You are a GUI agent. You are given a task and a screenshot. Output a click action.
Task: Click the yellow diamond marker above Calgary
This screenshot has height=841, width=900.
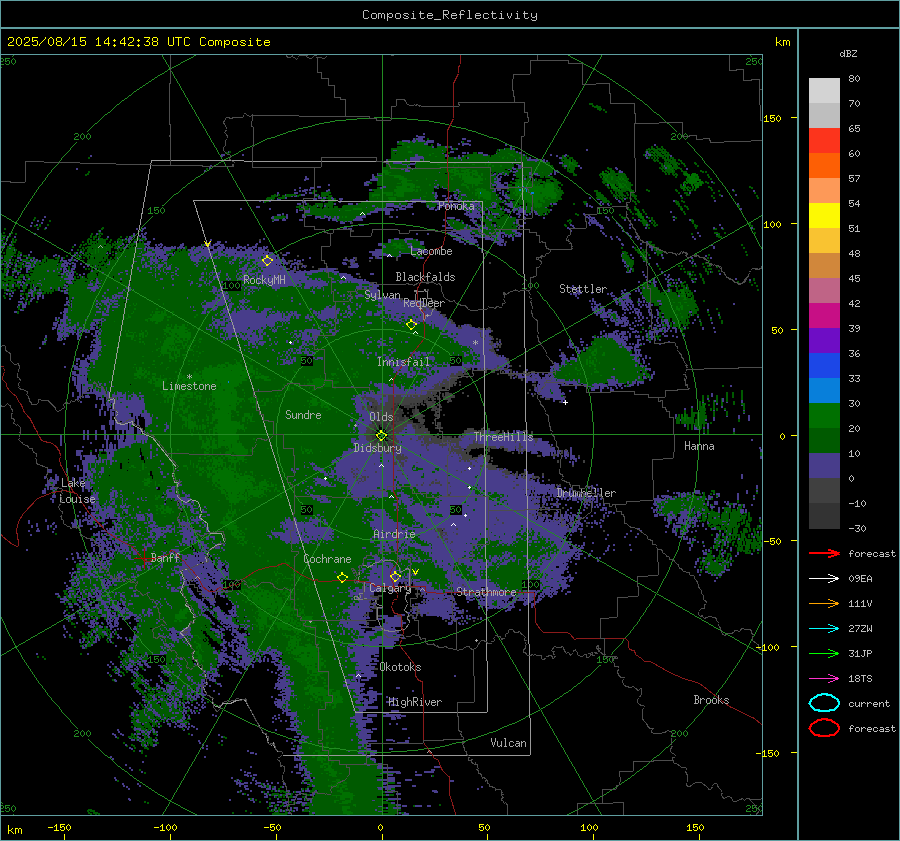395,576
